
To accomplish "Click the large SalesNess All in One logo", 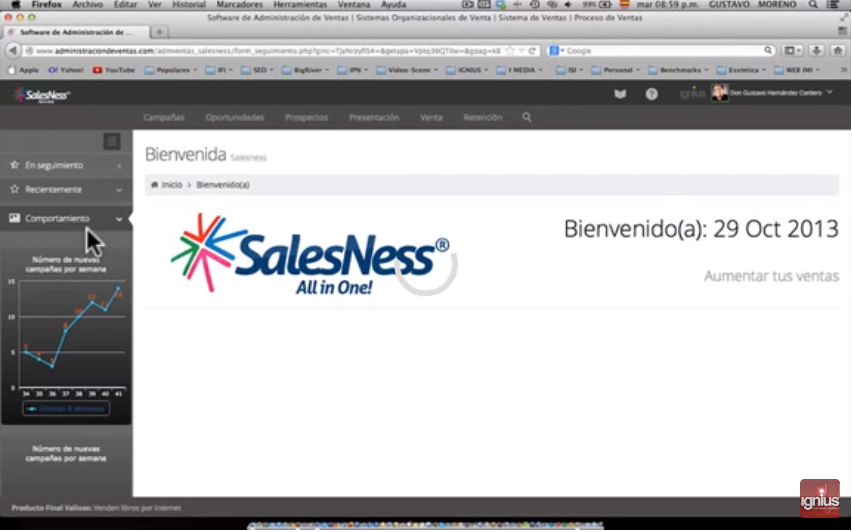I will tap(310, 254).
